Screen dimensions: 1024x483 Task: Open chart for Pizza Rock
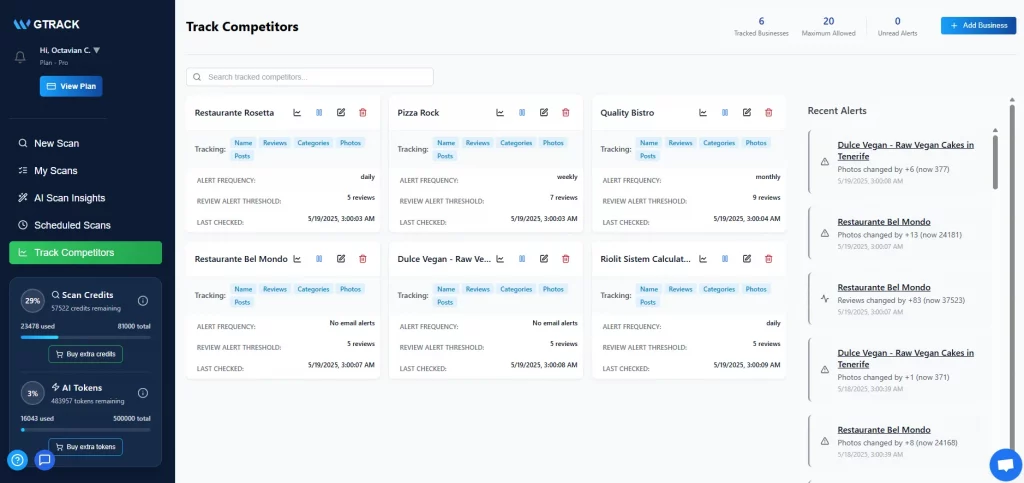pyautogui.click(x=500, y=112)
